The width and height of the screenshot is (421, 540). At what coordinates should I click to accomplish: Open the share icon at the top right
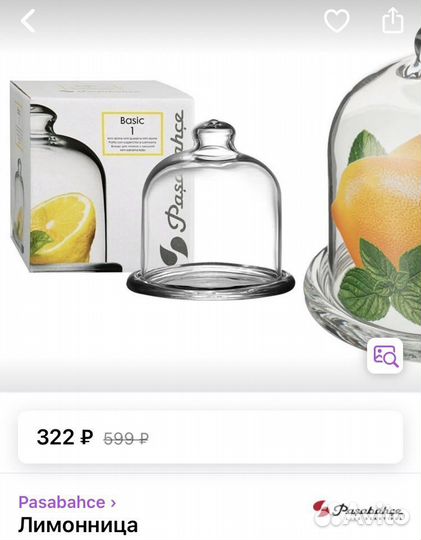(393, 20)
